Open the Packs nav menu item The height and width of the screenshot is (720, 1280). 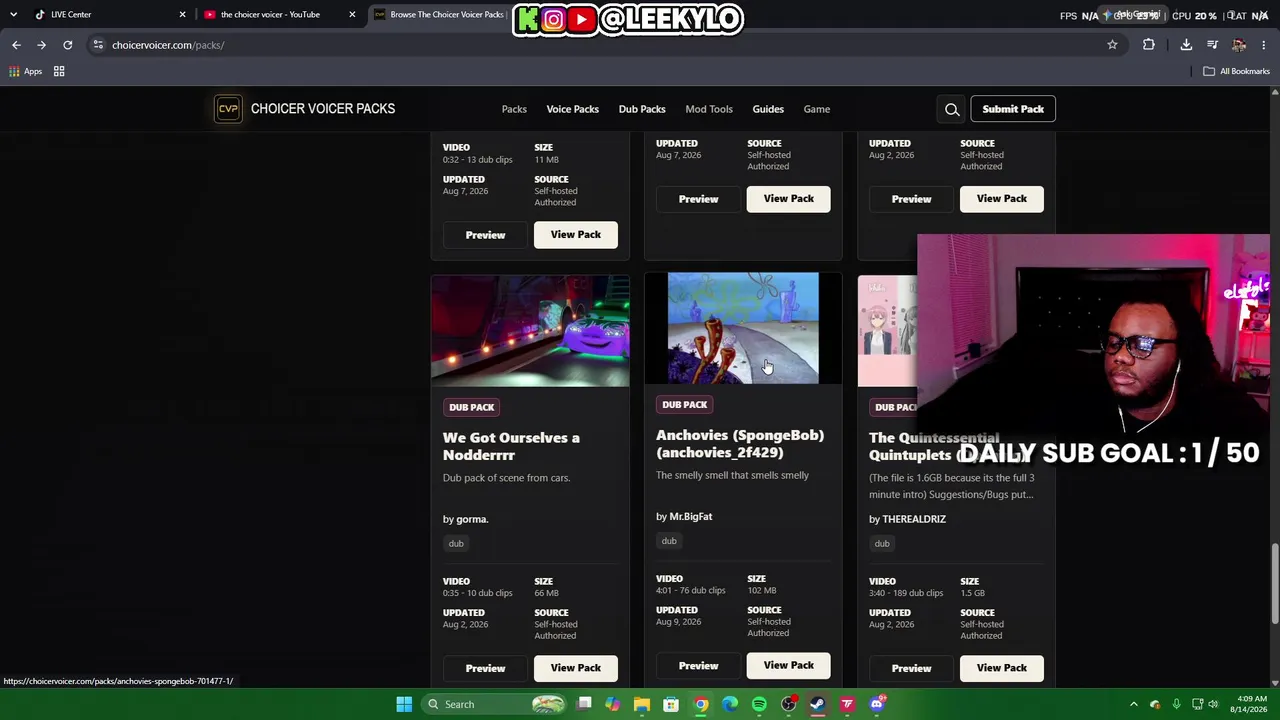[x=514, y=109]
